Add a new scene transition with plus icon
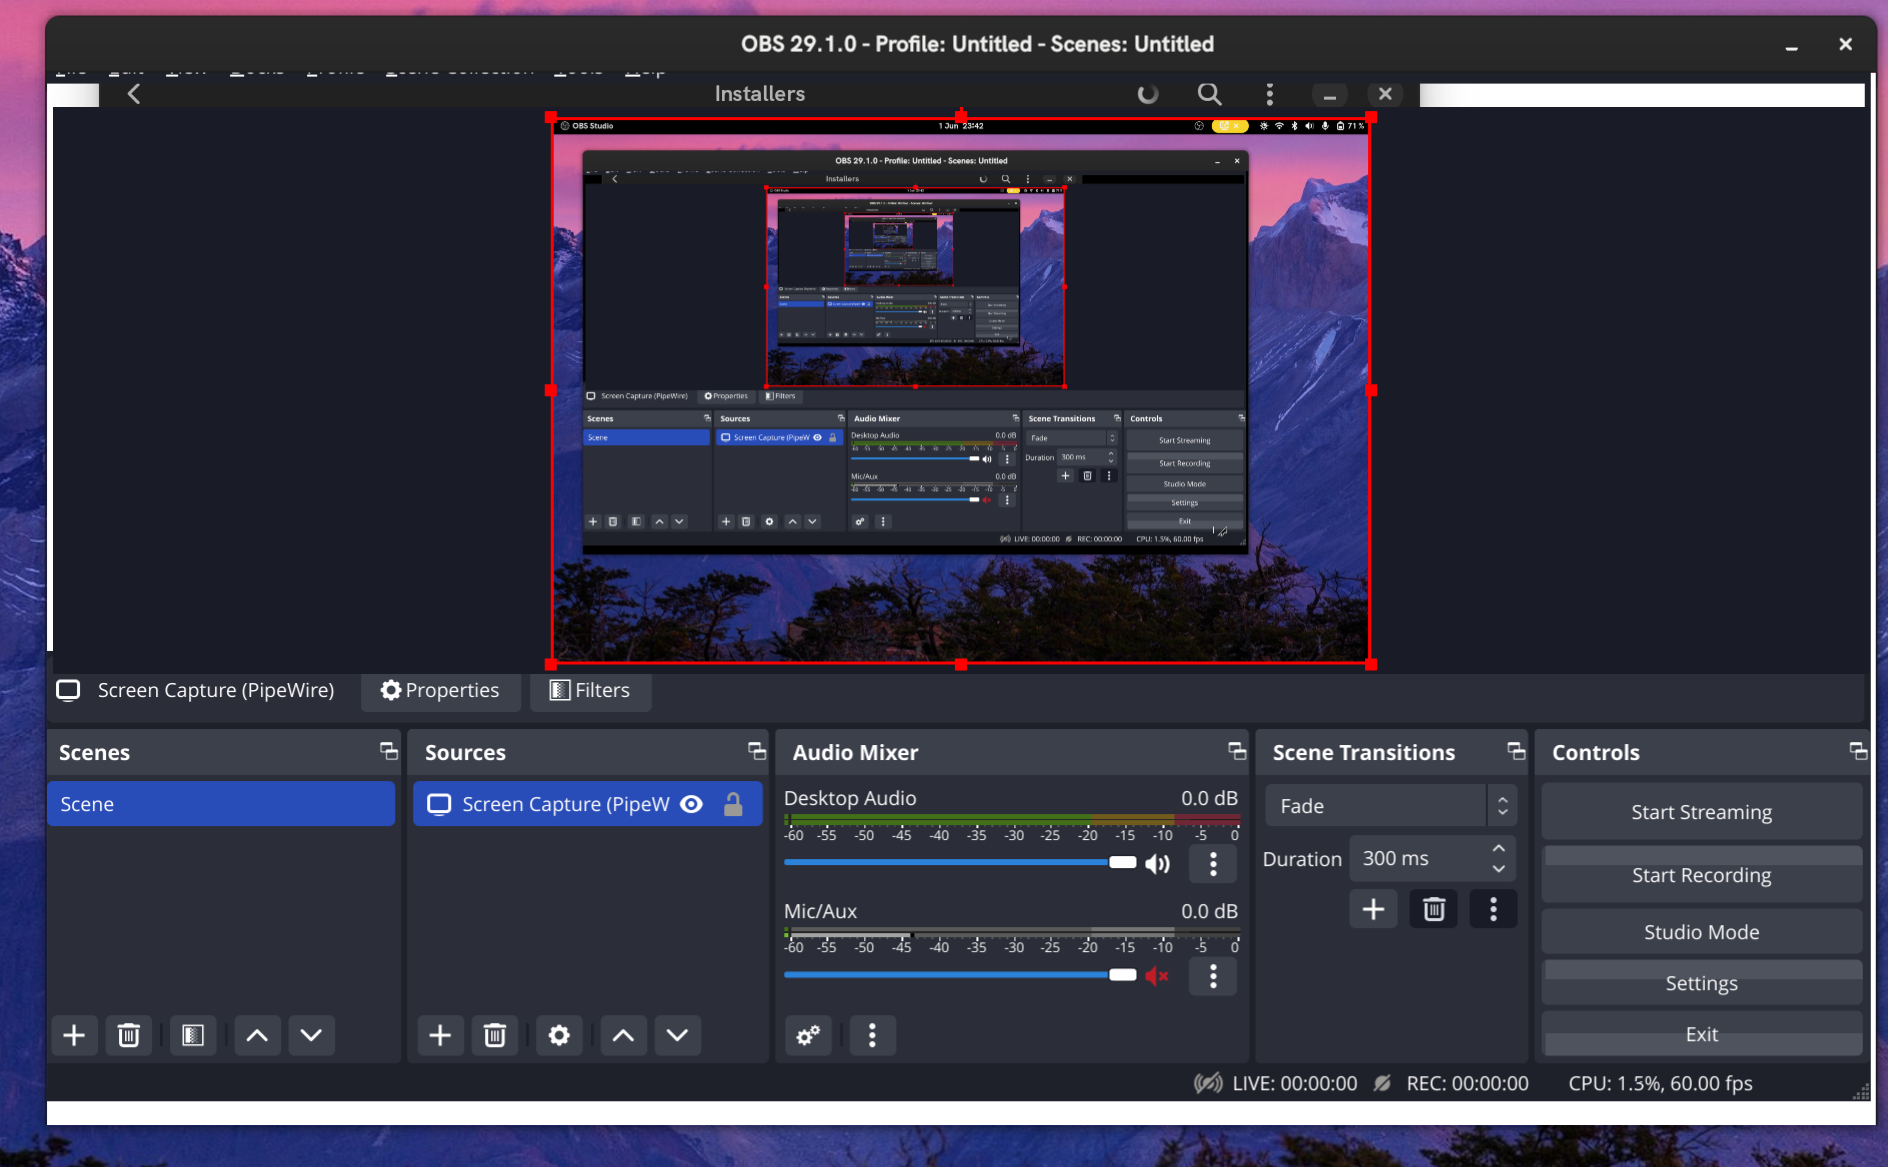Viewport: 1888px width, 1167px height. click(1373, 909)
